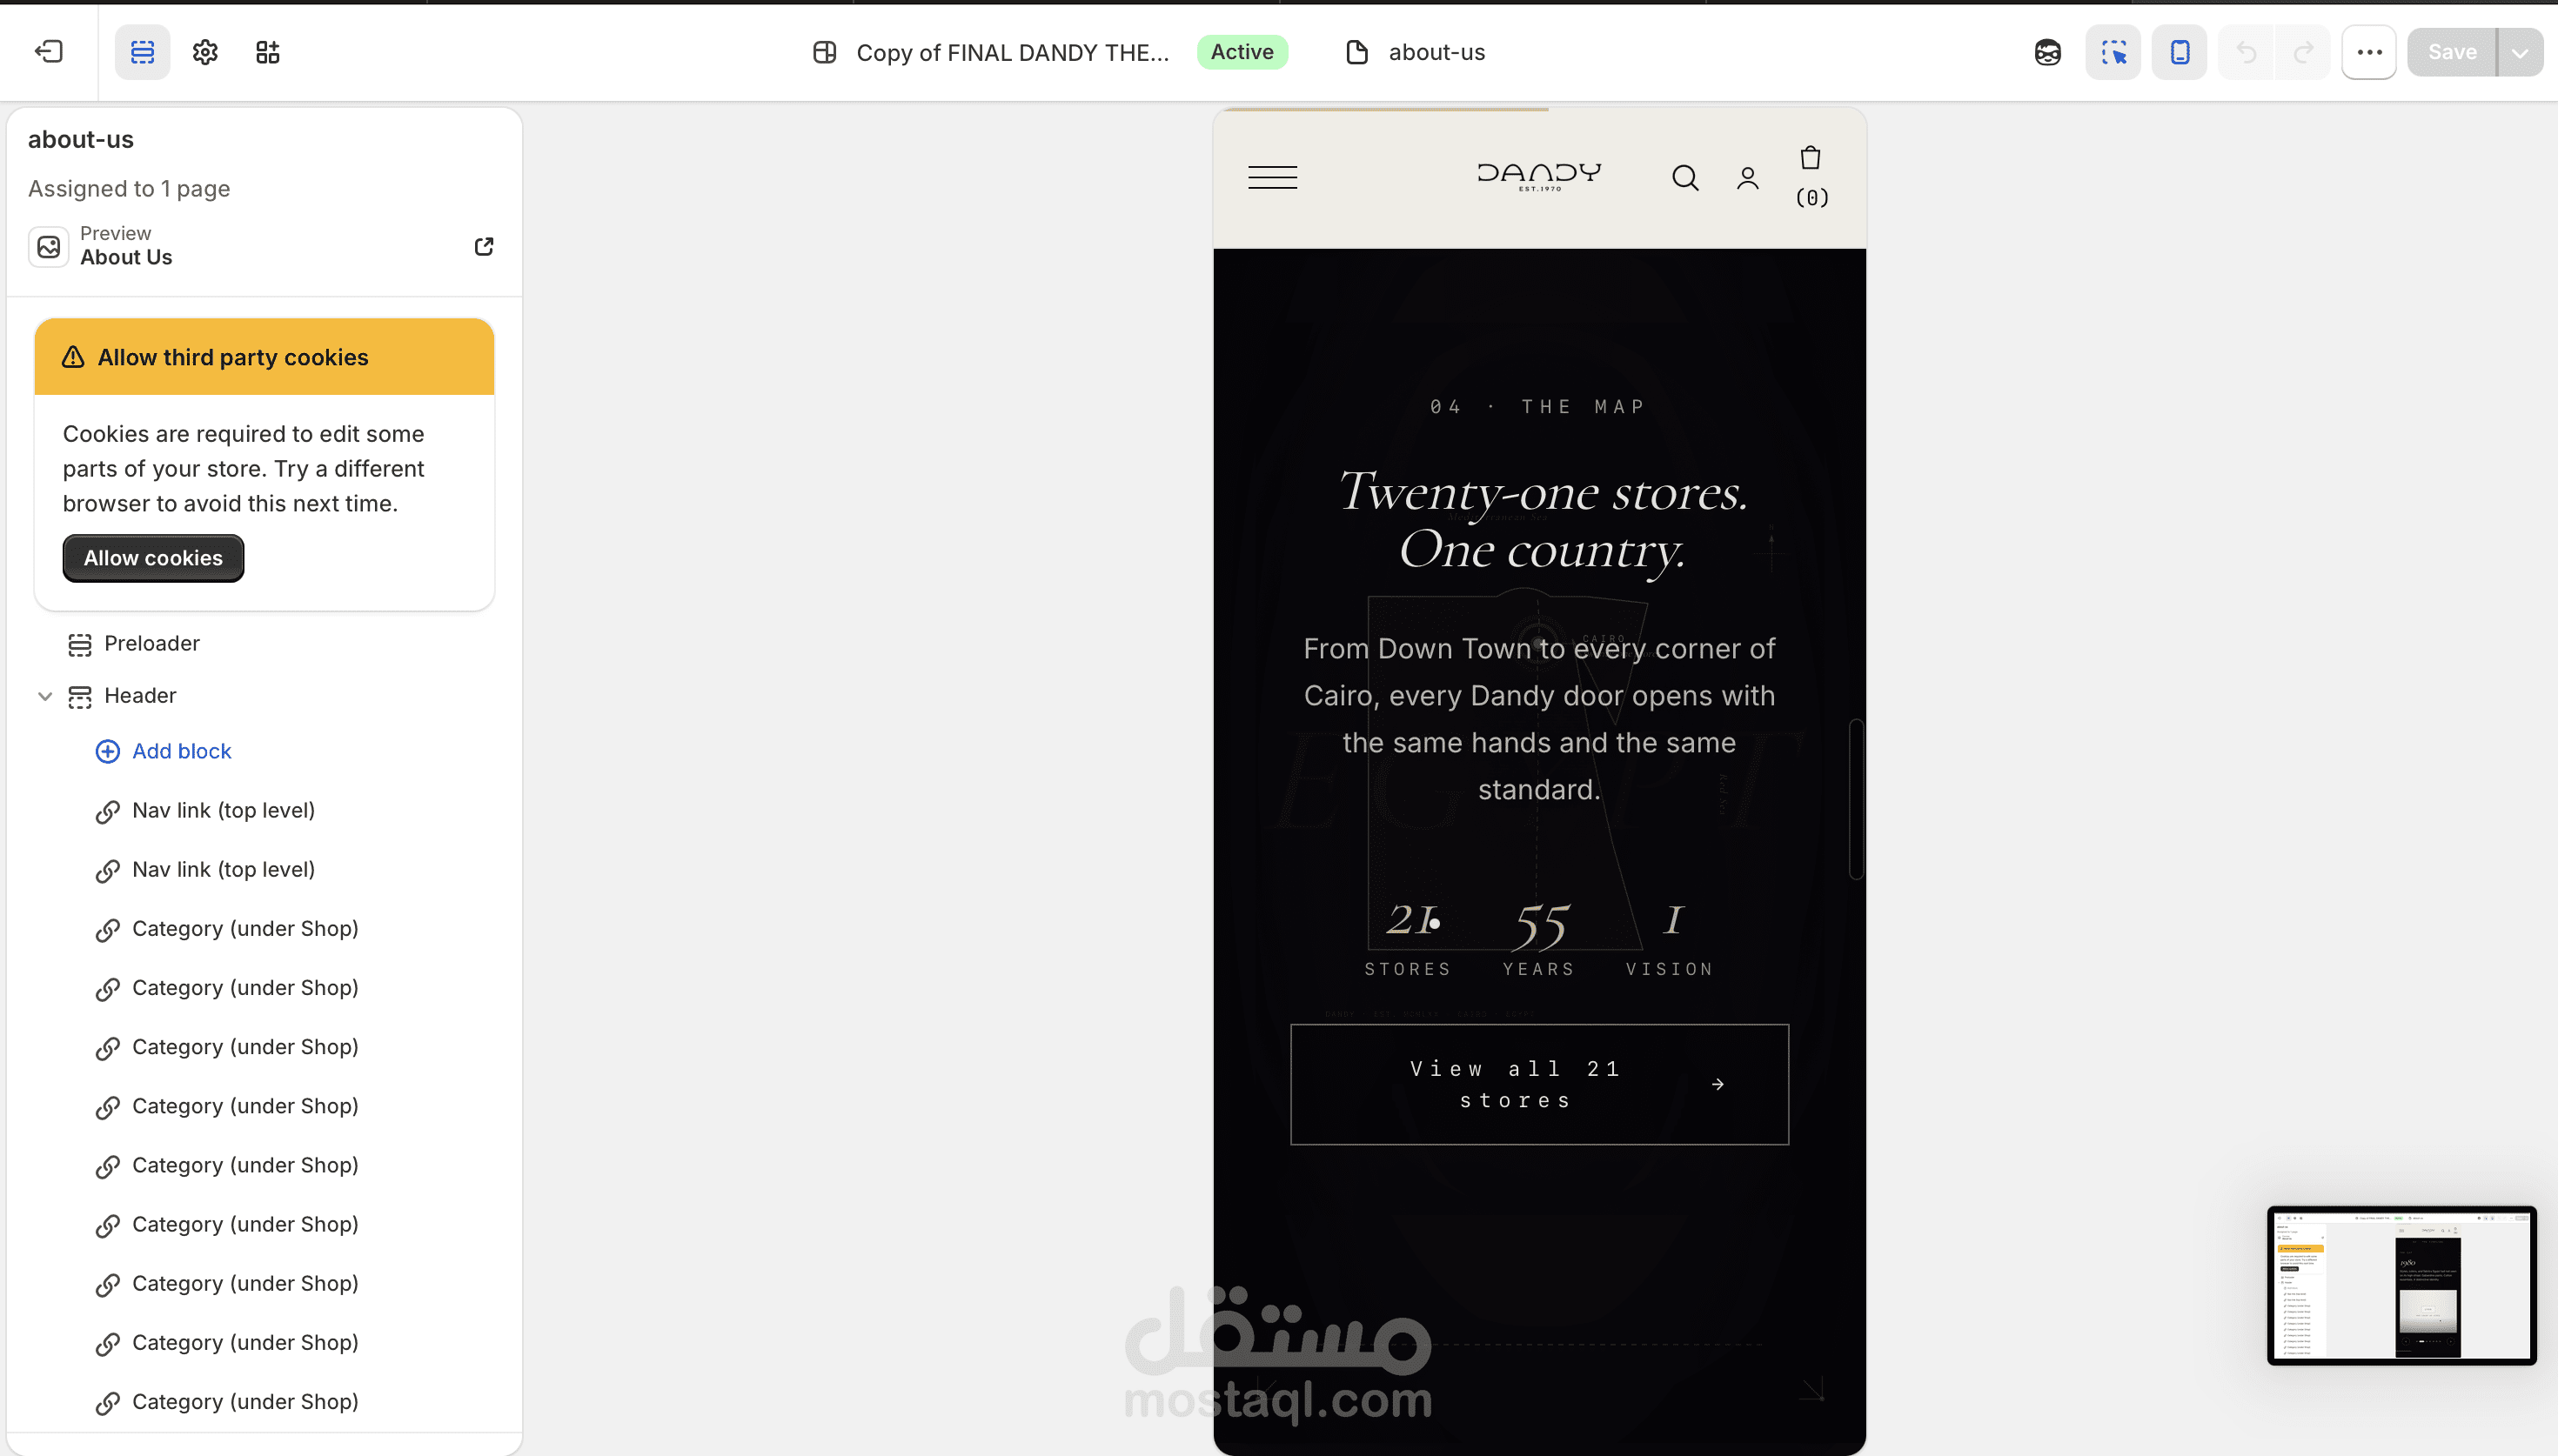Collapse the Header section
2558x1456 pixels.
pyautogui.click(x=45, y=696)
